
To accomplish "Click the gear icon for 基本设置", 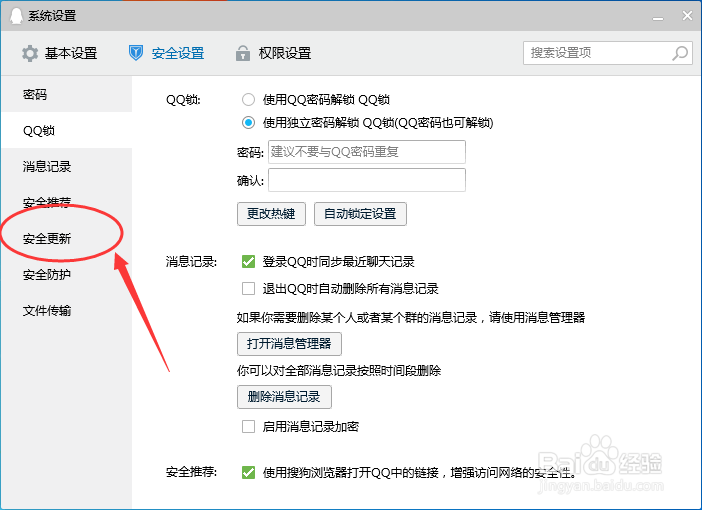I will click(x=30, y=53).
